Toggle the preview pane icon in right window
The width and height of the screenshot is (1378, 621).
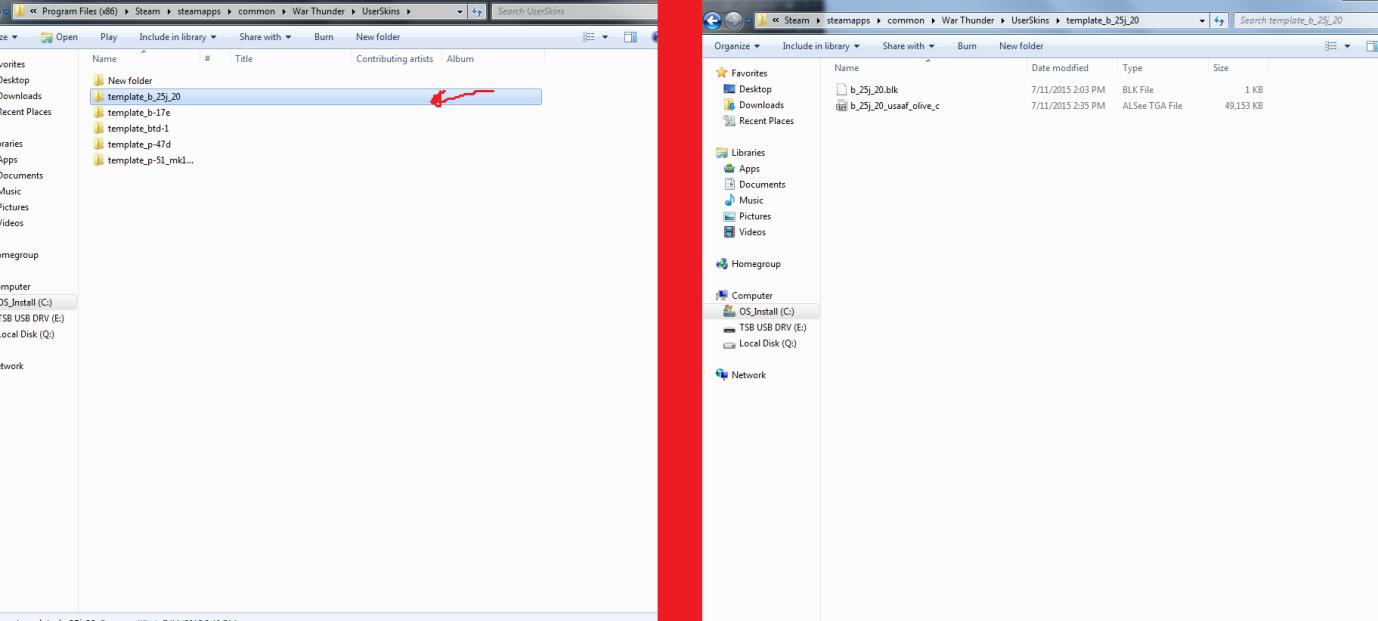[1370, 47]
